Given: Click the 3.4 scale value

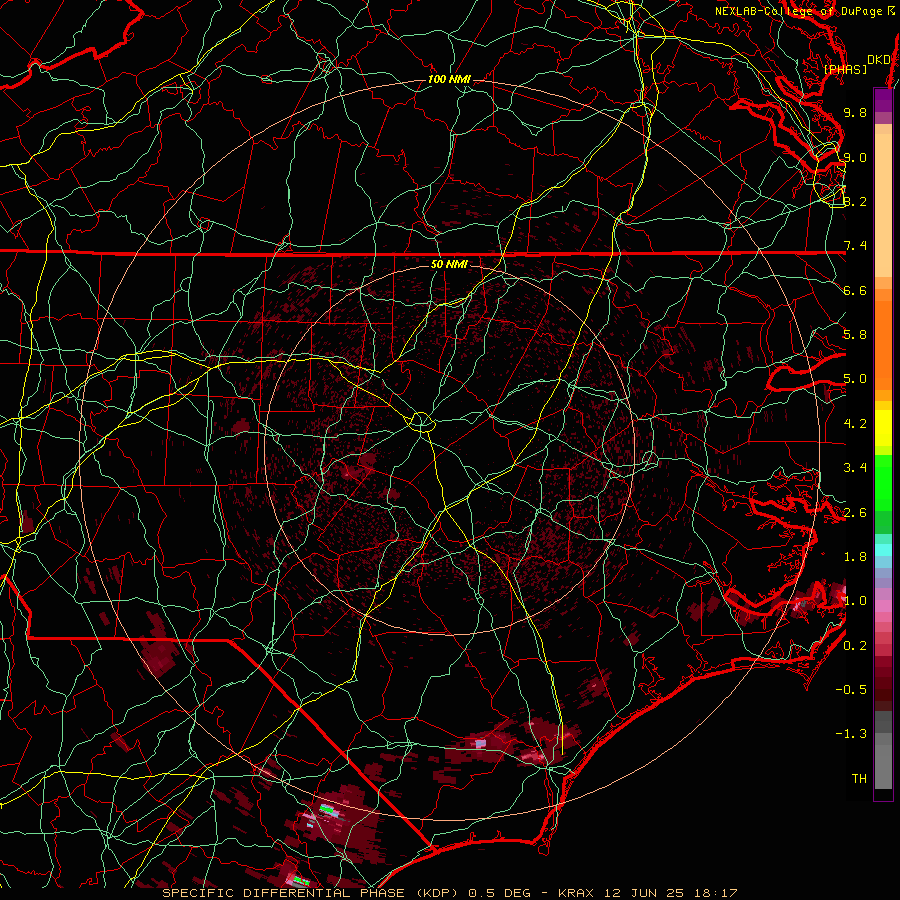Looking at the screenshot, I should (855, 468).
